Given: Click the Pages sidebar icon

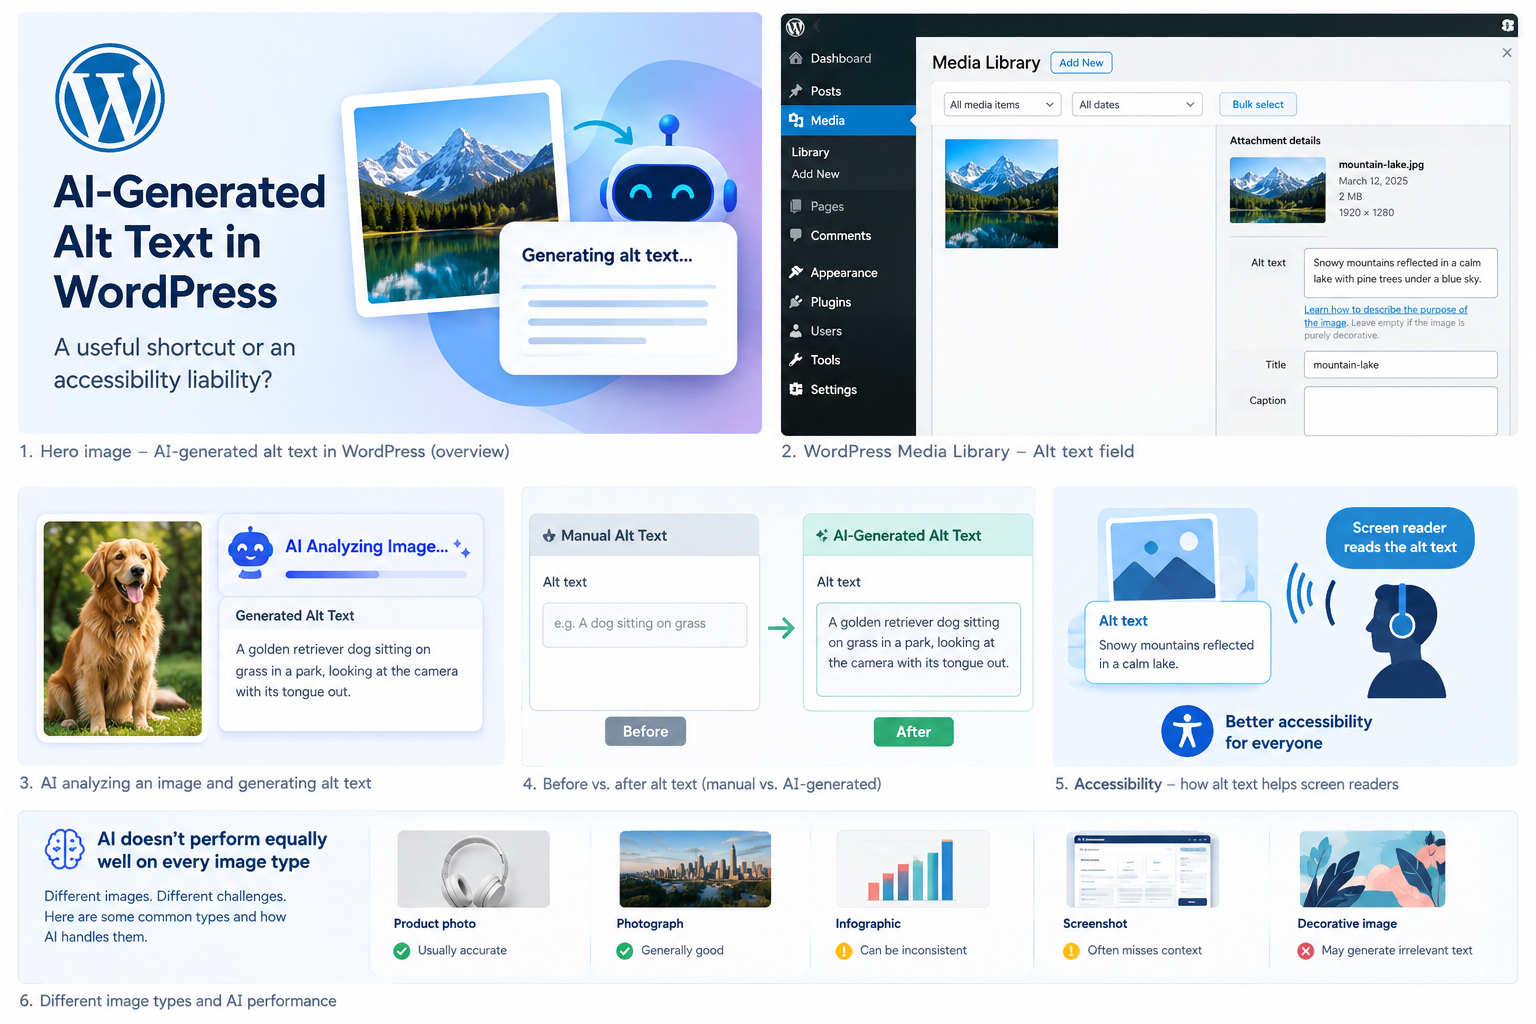Looking at the screenshot, I should tap(796, 206).
